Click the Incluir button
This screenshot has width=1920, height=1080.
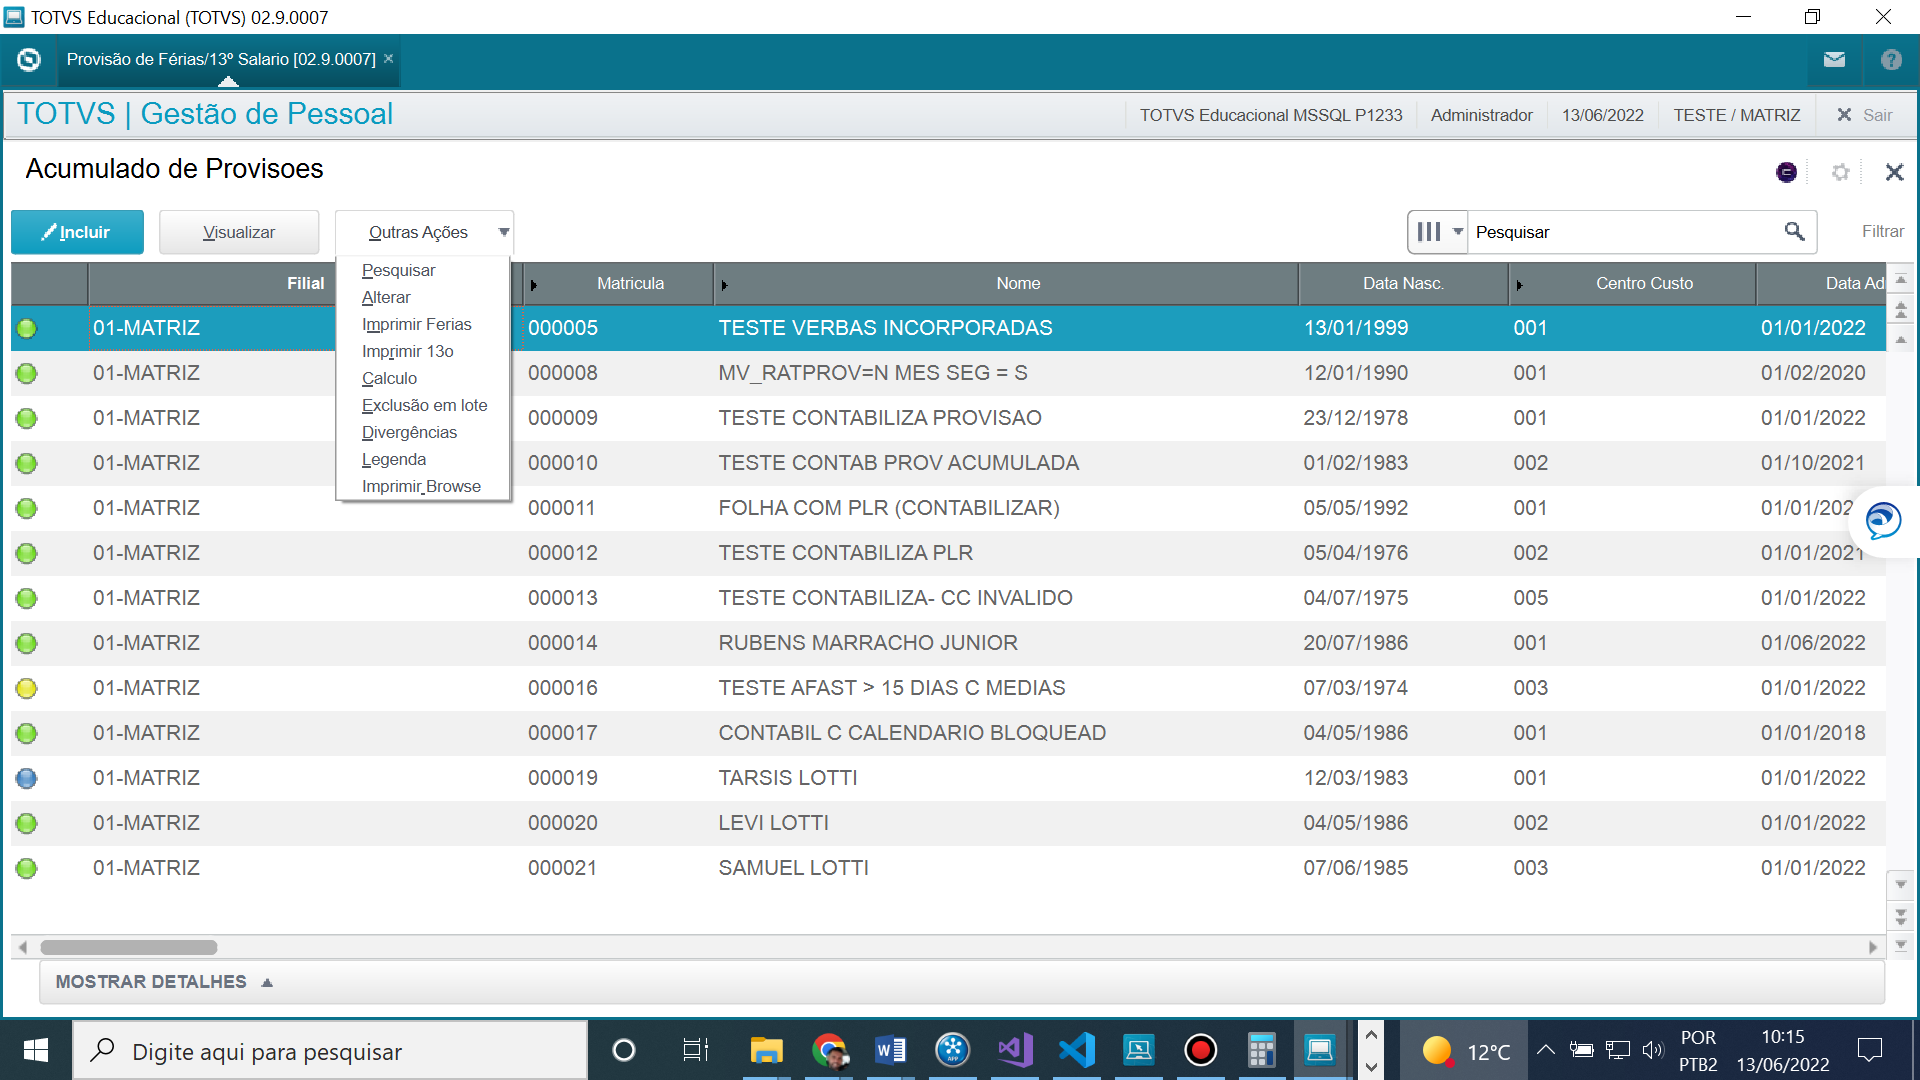(x=77, y=232)
